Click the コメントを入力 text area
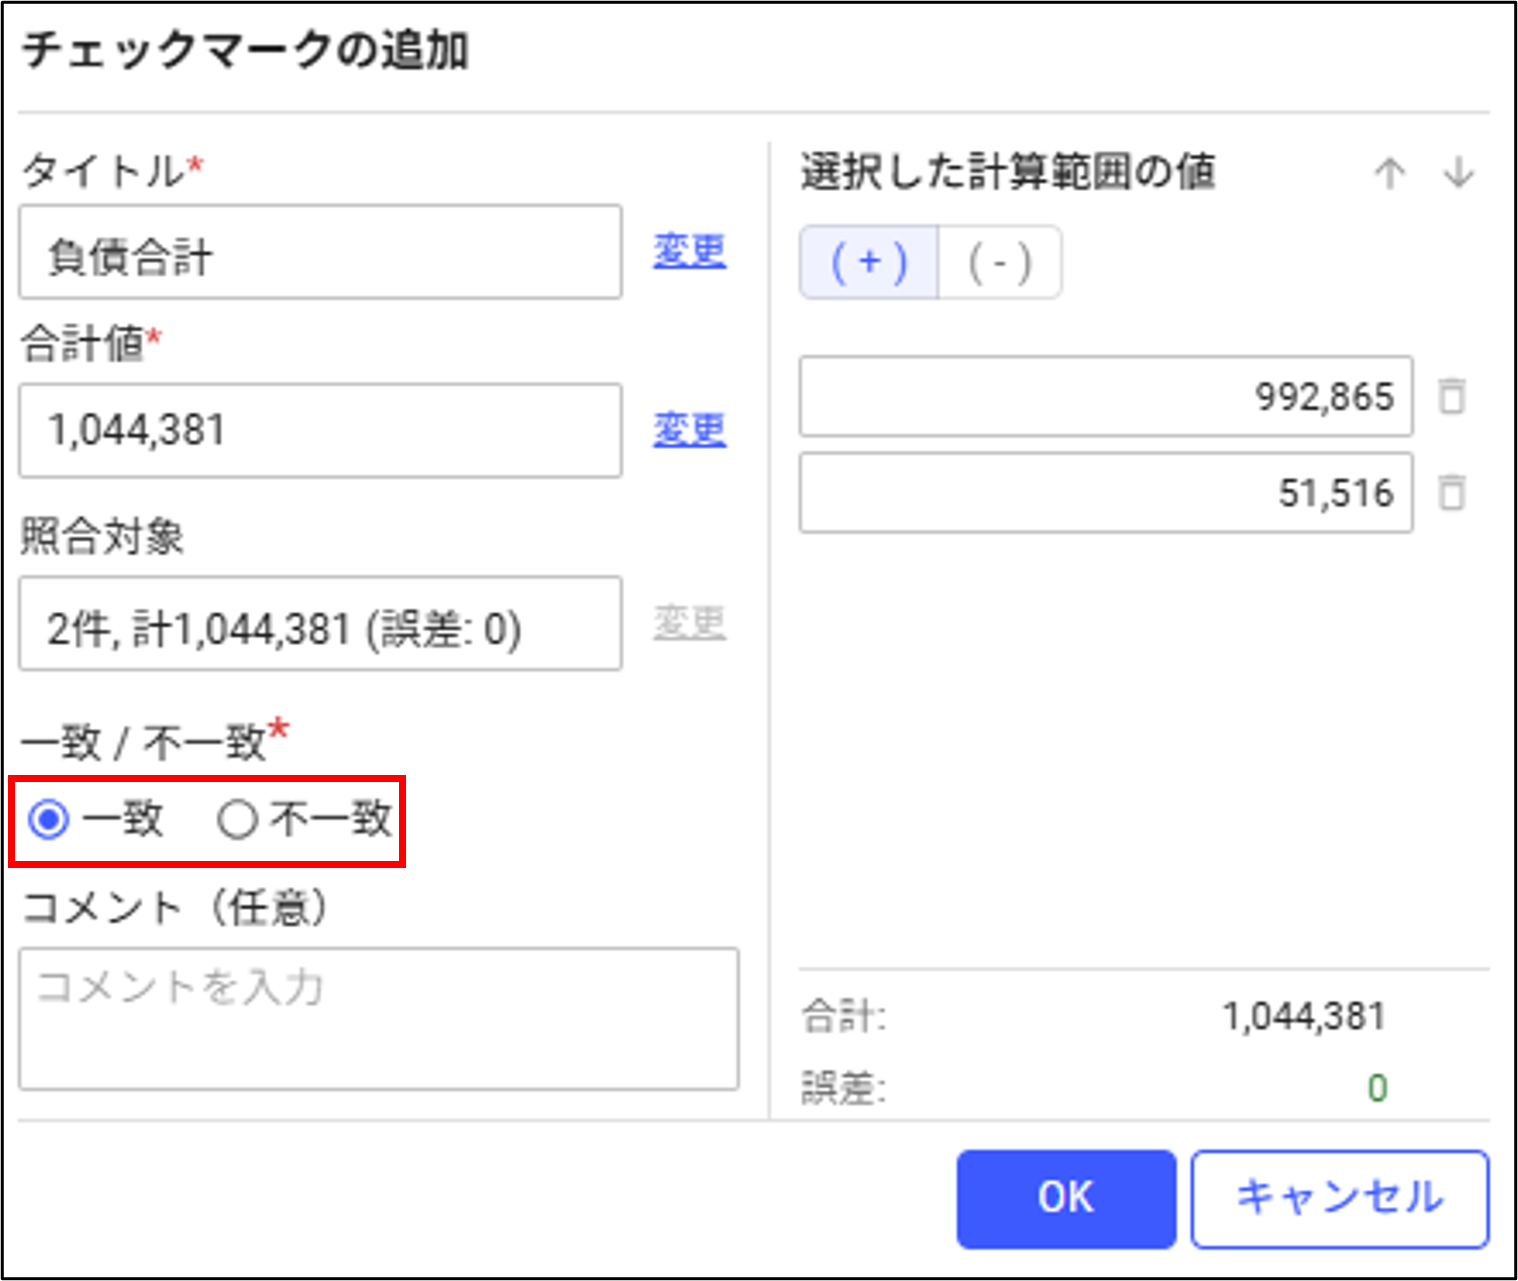This screenshot has height=1281, width=1518. tap(379, 1019)
